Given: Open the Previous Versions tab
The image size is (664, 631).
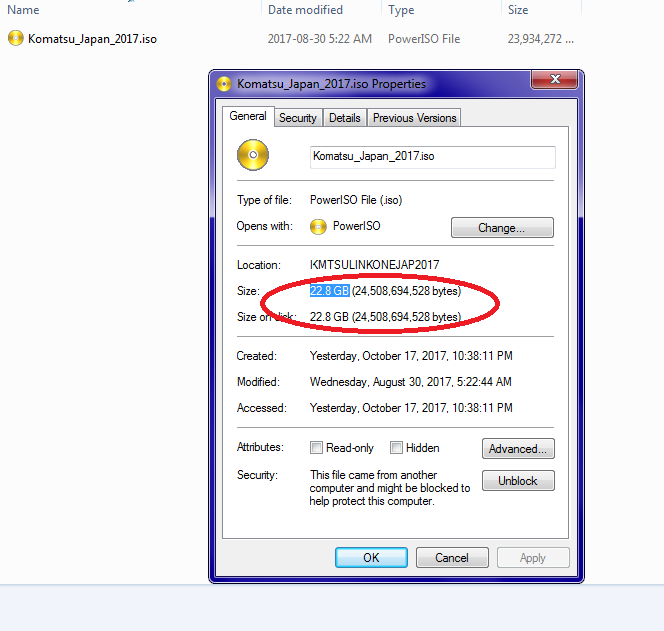Looking at the screenshot, I should click(415, 118).
